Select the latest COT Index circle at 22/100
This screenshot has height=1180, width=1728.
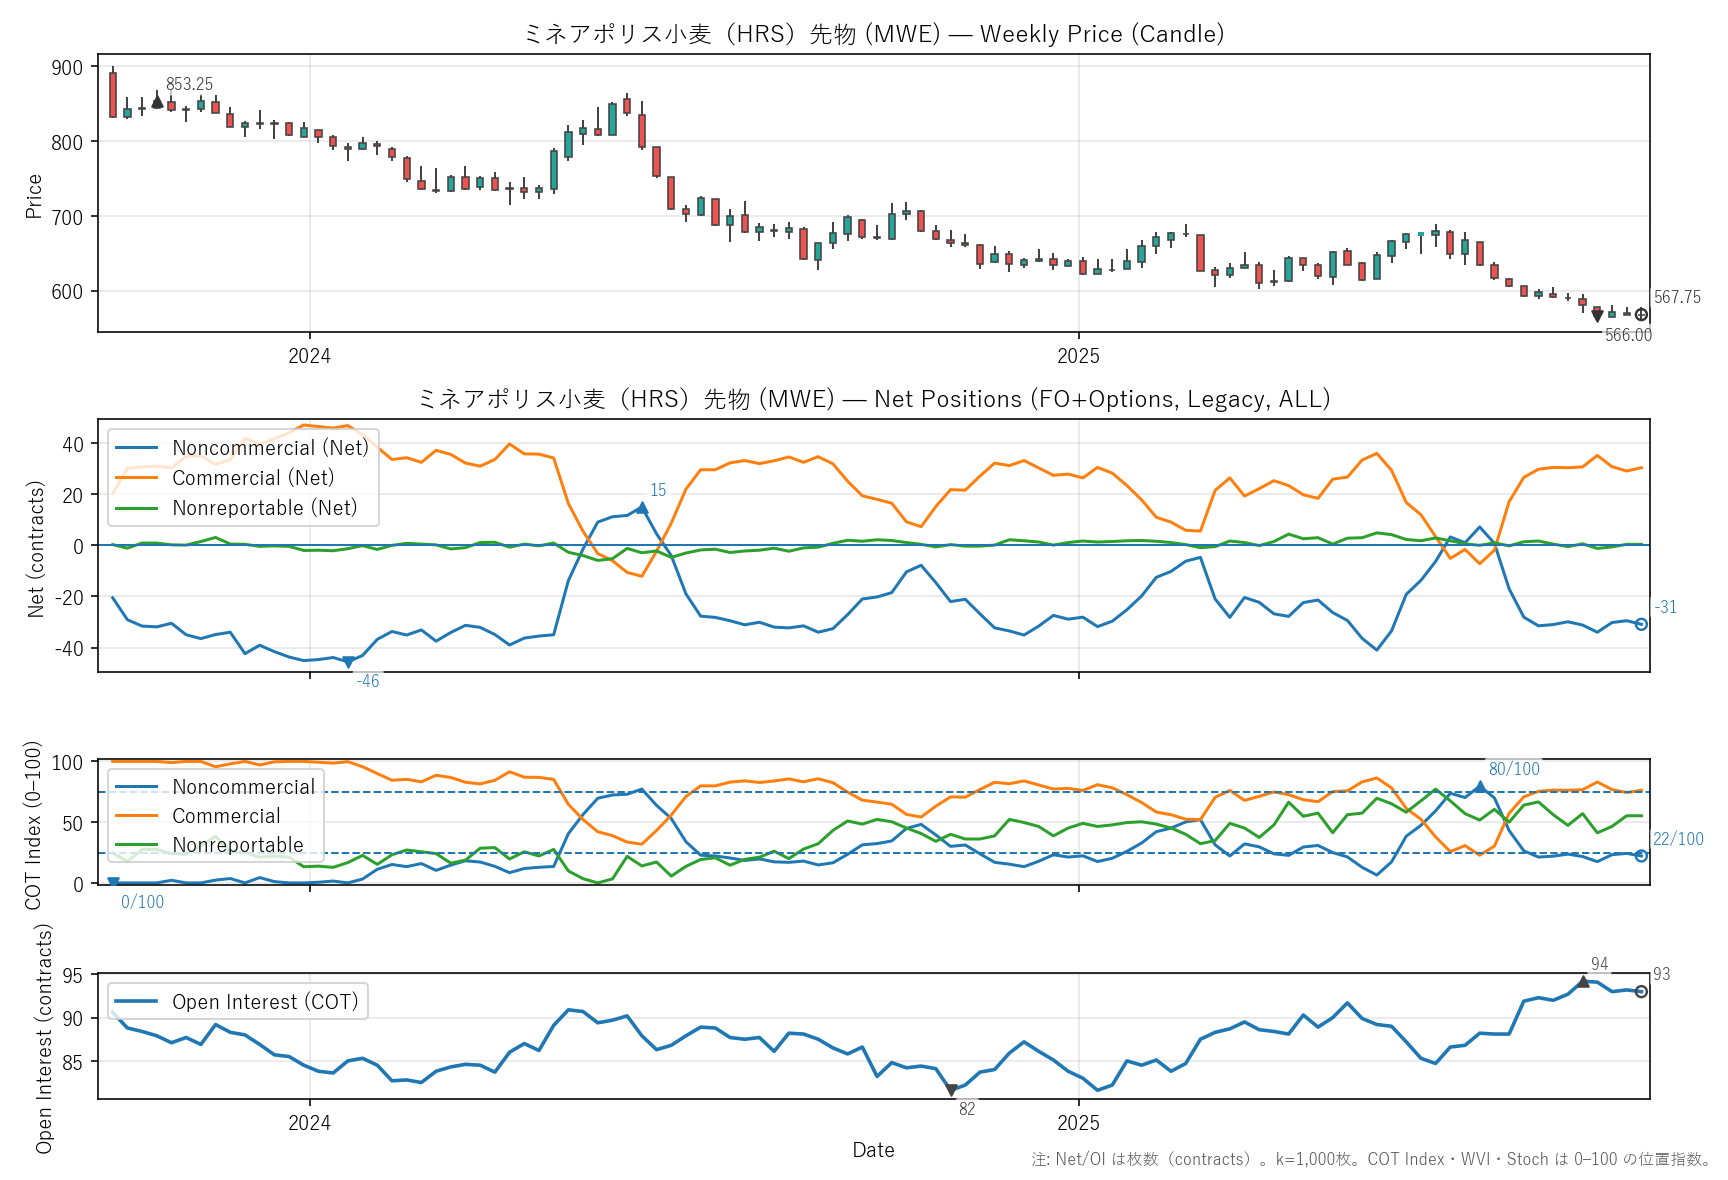(1641, 856)
